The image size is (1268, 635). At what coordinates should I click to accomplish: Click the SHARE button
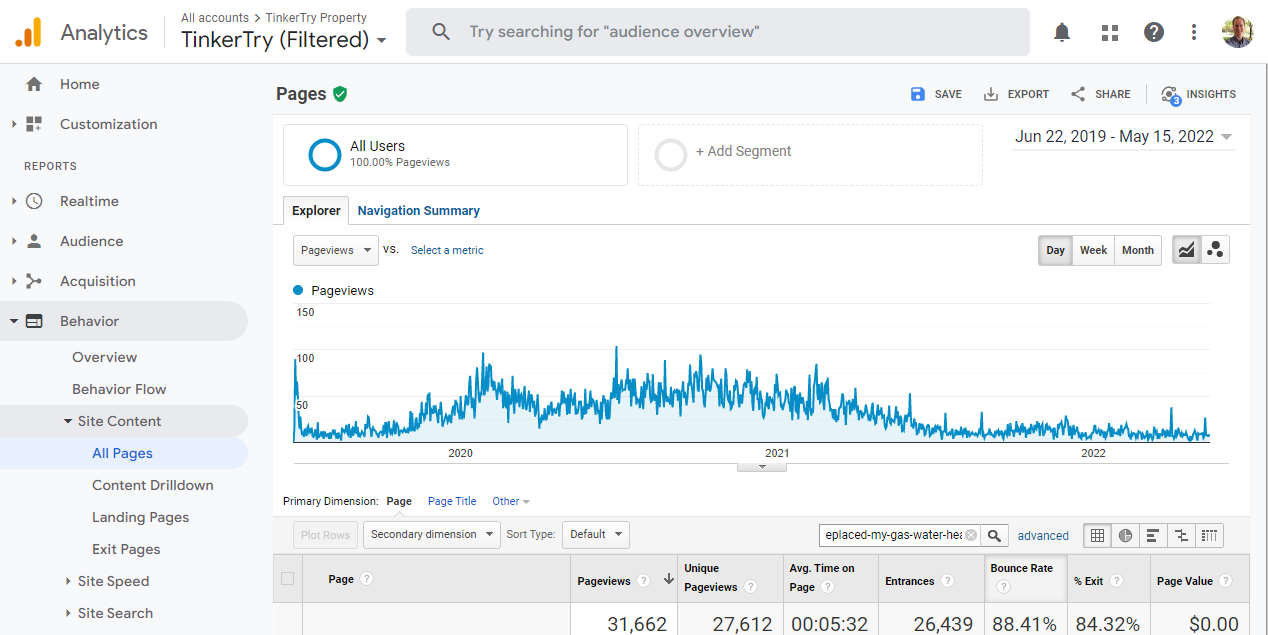(1100, 94)
